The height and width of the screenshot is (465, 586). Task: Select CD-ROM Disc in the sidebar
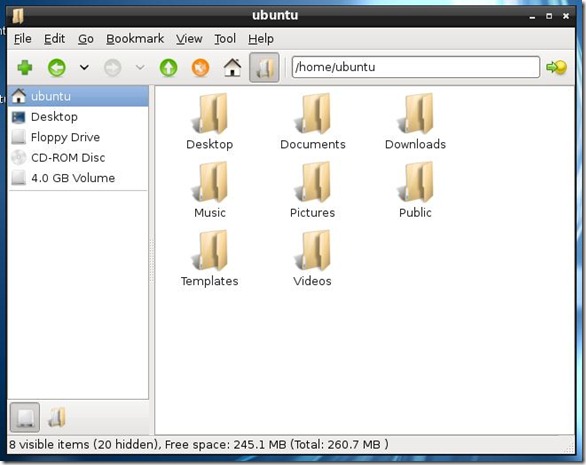point(78,157)
